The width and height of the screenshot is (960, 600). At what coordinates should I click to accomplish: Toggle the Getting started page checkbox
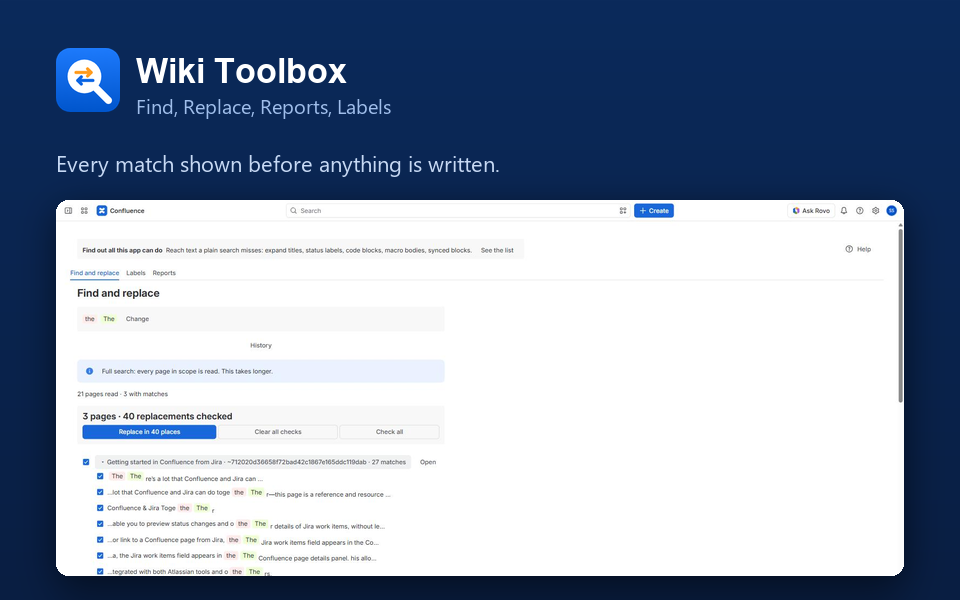(86, 462)
